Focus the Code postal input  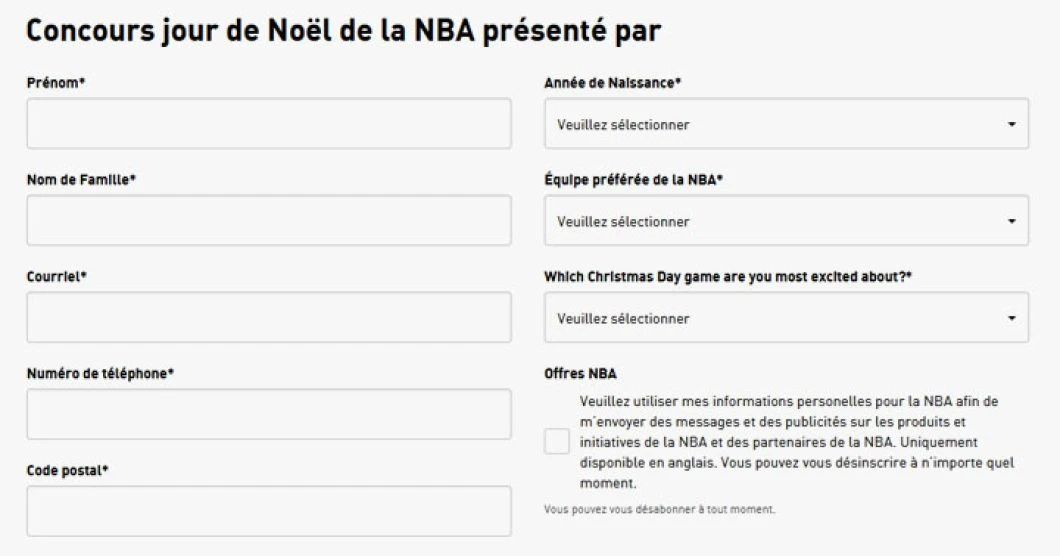(269, 511)
